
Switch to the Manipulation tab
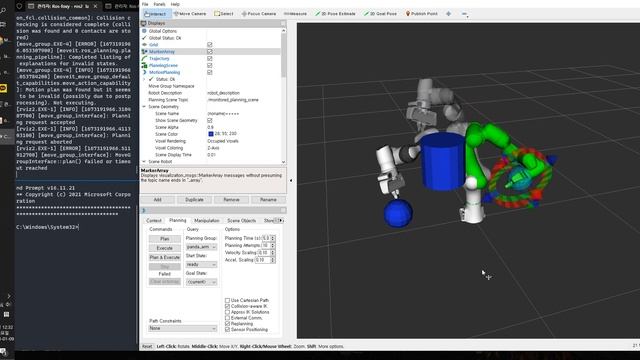(x=207, y=220)
